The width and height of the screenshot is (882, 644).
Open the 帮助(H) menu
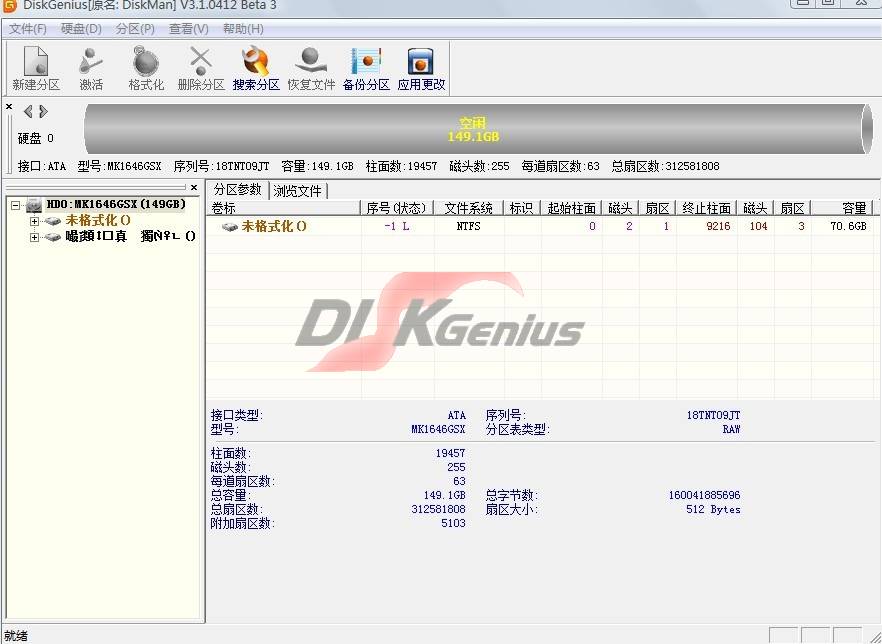coord(243,29)
